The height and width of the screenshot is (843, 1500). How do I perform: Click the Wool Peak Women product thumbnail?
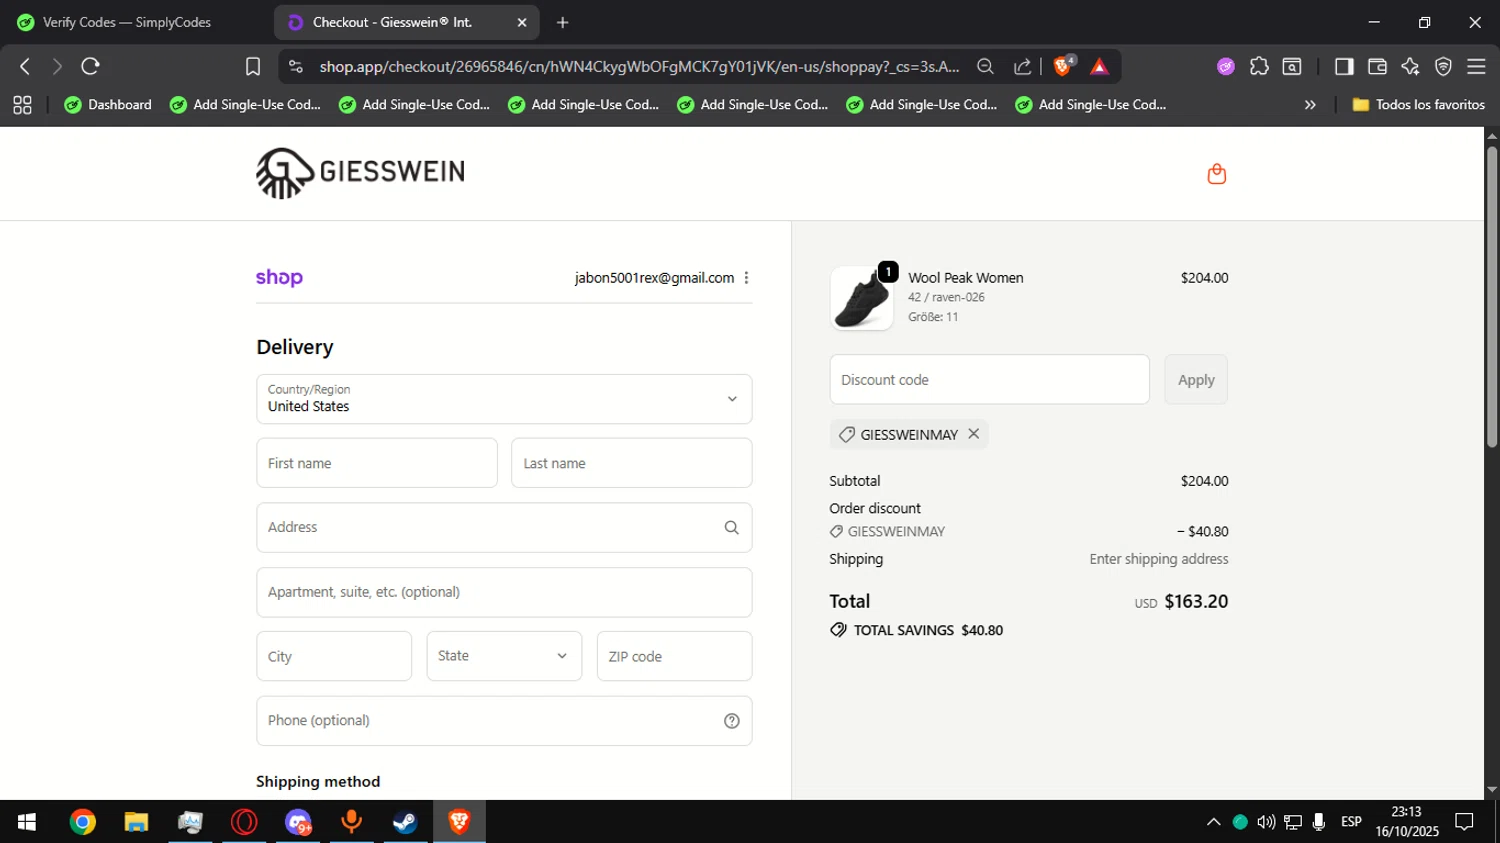[862, 298]
